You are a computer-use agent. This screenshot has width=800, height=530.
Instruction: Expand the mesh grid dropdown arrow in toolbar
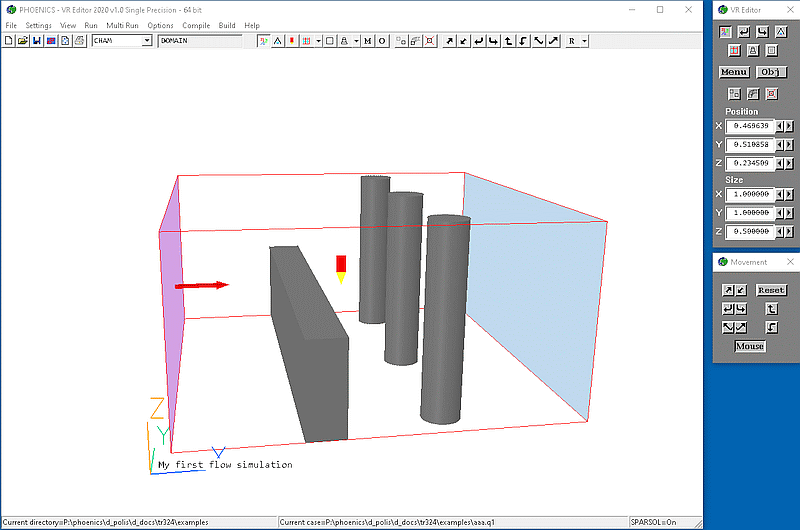319,41
